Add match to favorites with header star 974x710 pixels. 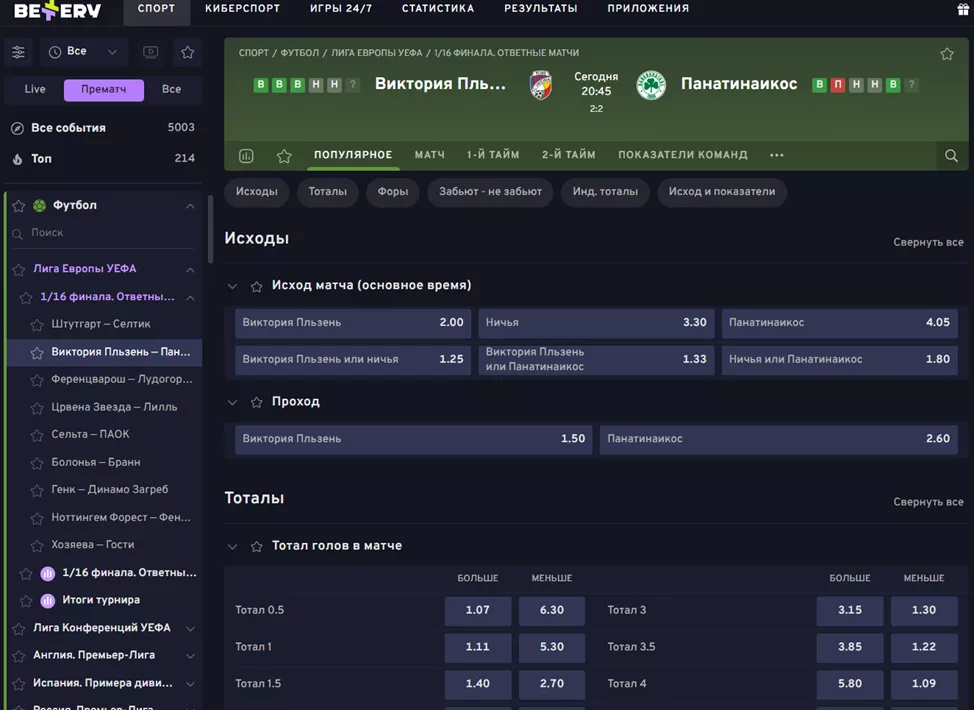point(946,54)
